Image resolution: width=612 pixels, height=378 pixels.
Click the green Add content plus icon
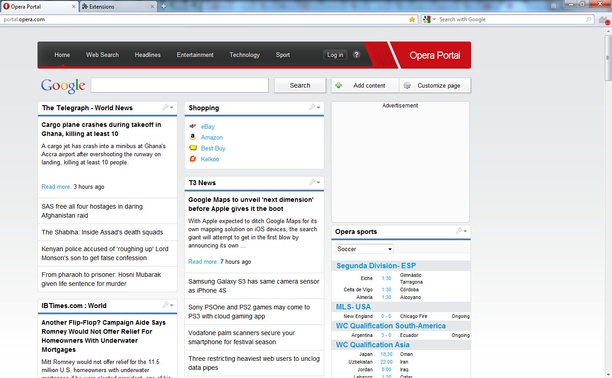[x=338, y=85]
